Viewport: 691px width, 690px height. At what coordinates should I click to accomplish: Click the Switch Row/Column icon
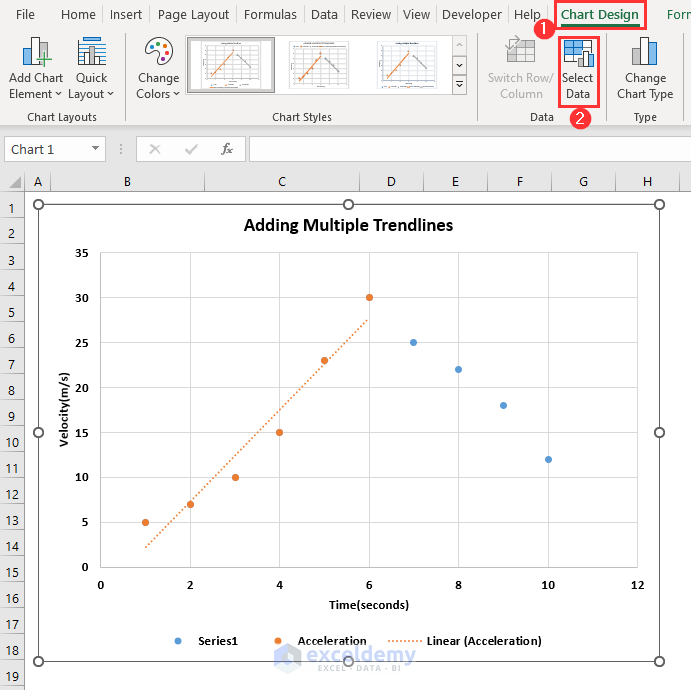pyautogui.click(x=520, y=50)
